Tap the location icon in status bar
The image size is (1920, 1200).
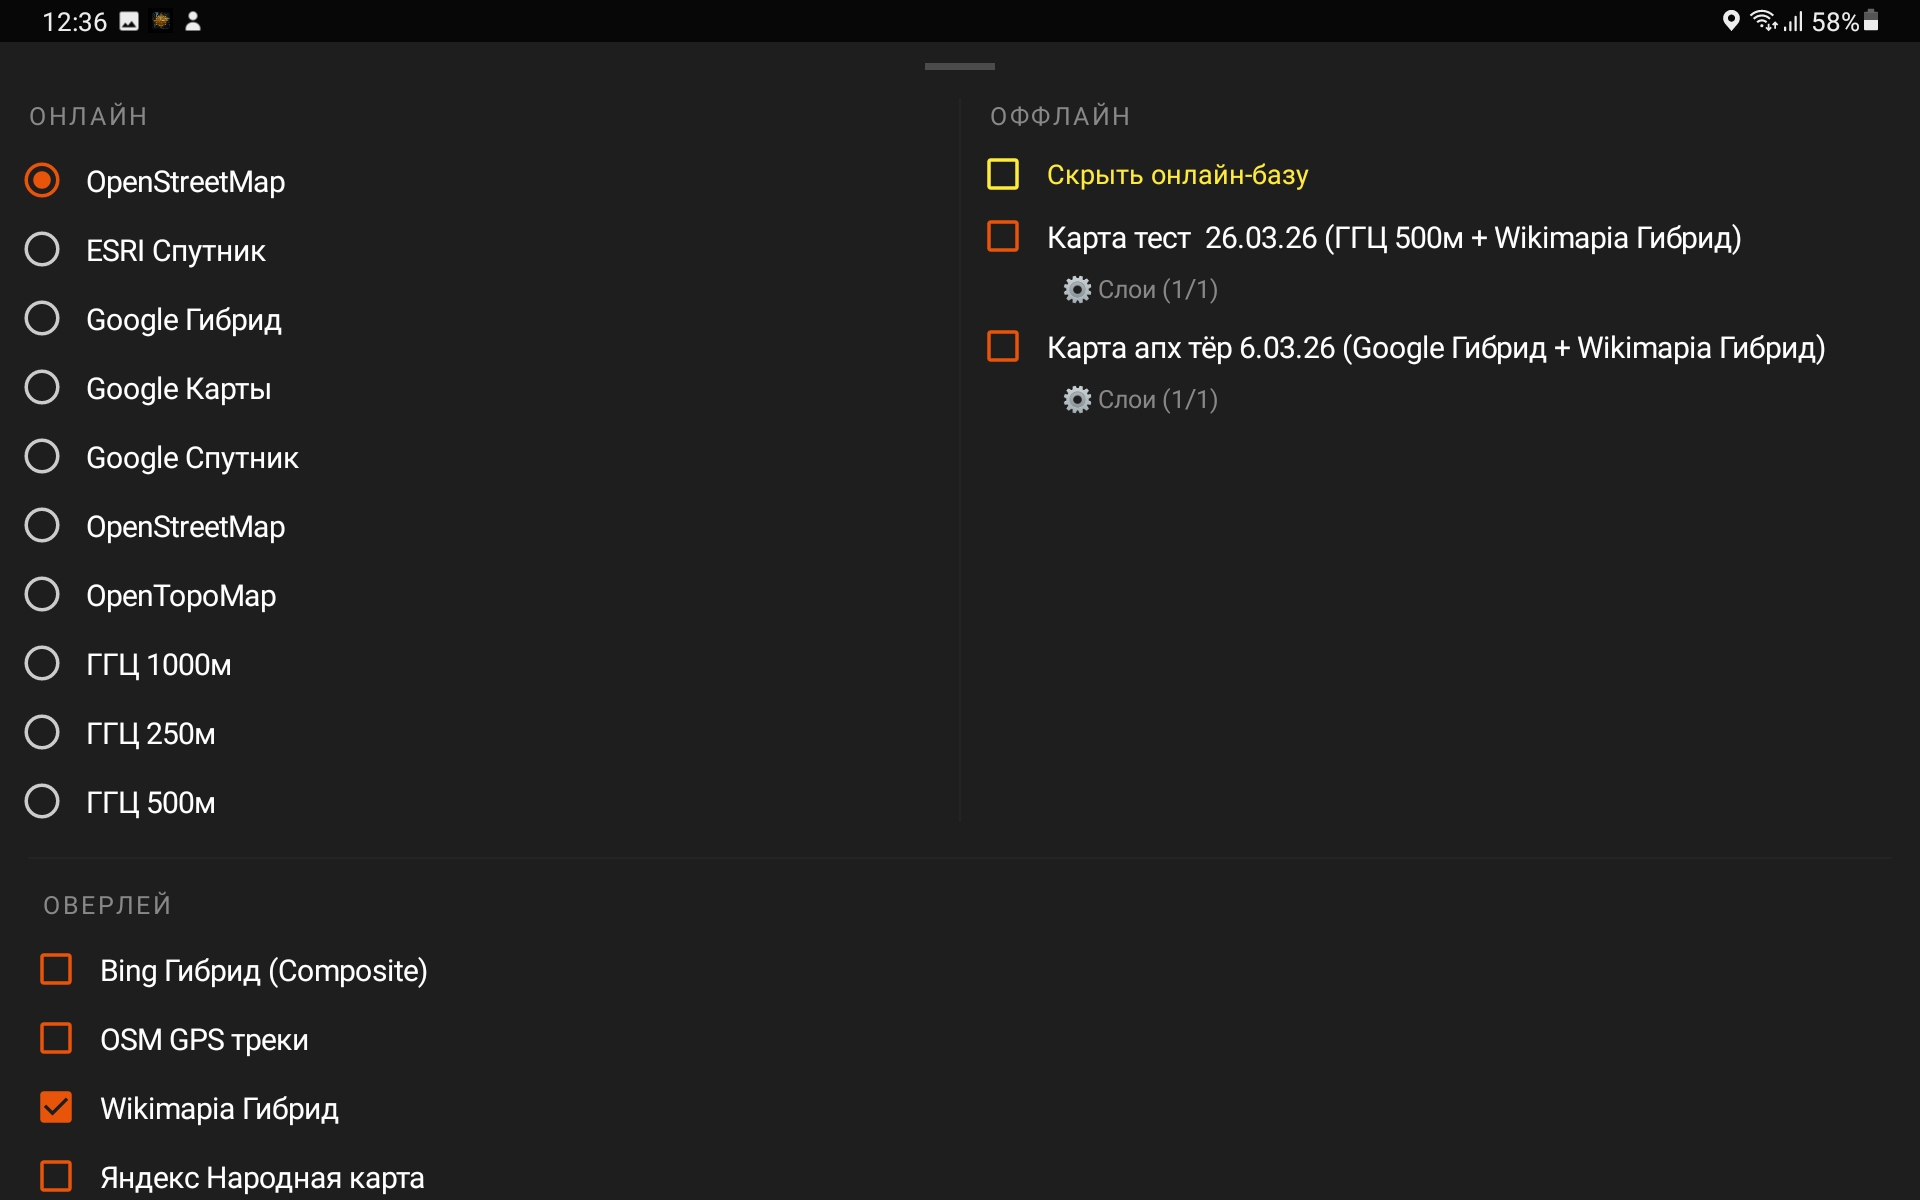pos(1731,21)
